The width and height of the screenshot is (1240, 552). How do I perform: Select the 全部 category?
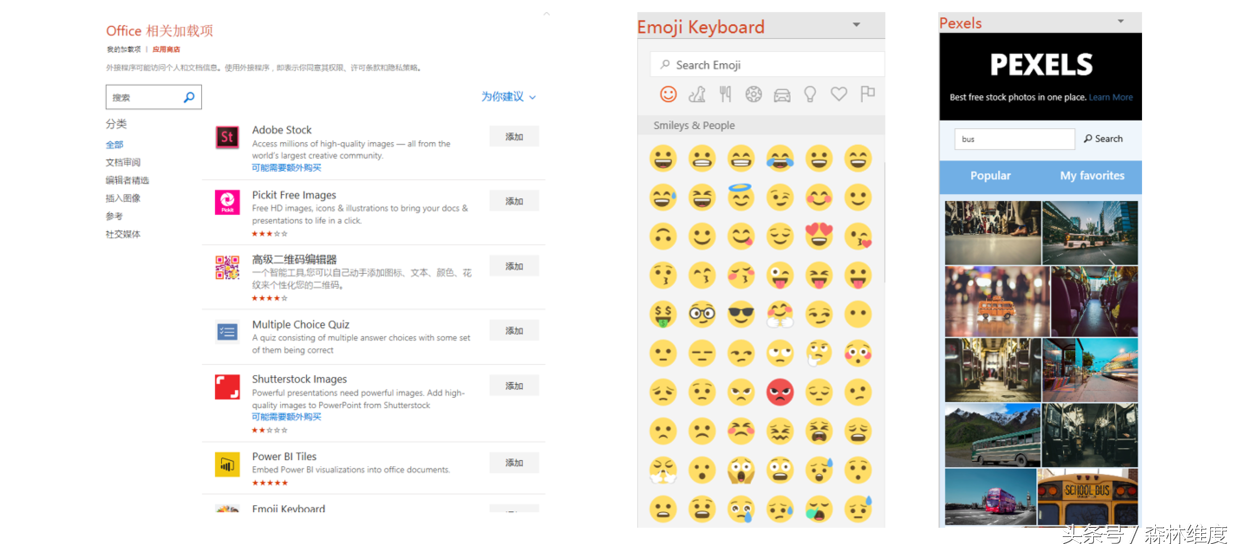click(x=115, y=145)
